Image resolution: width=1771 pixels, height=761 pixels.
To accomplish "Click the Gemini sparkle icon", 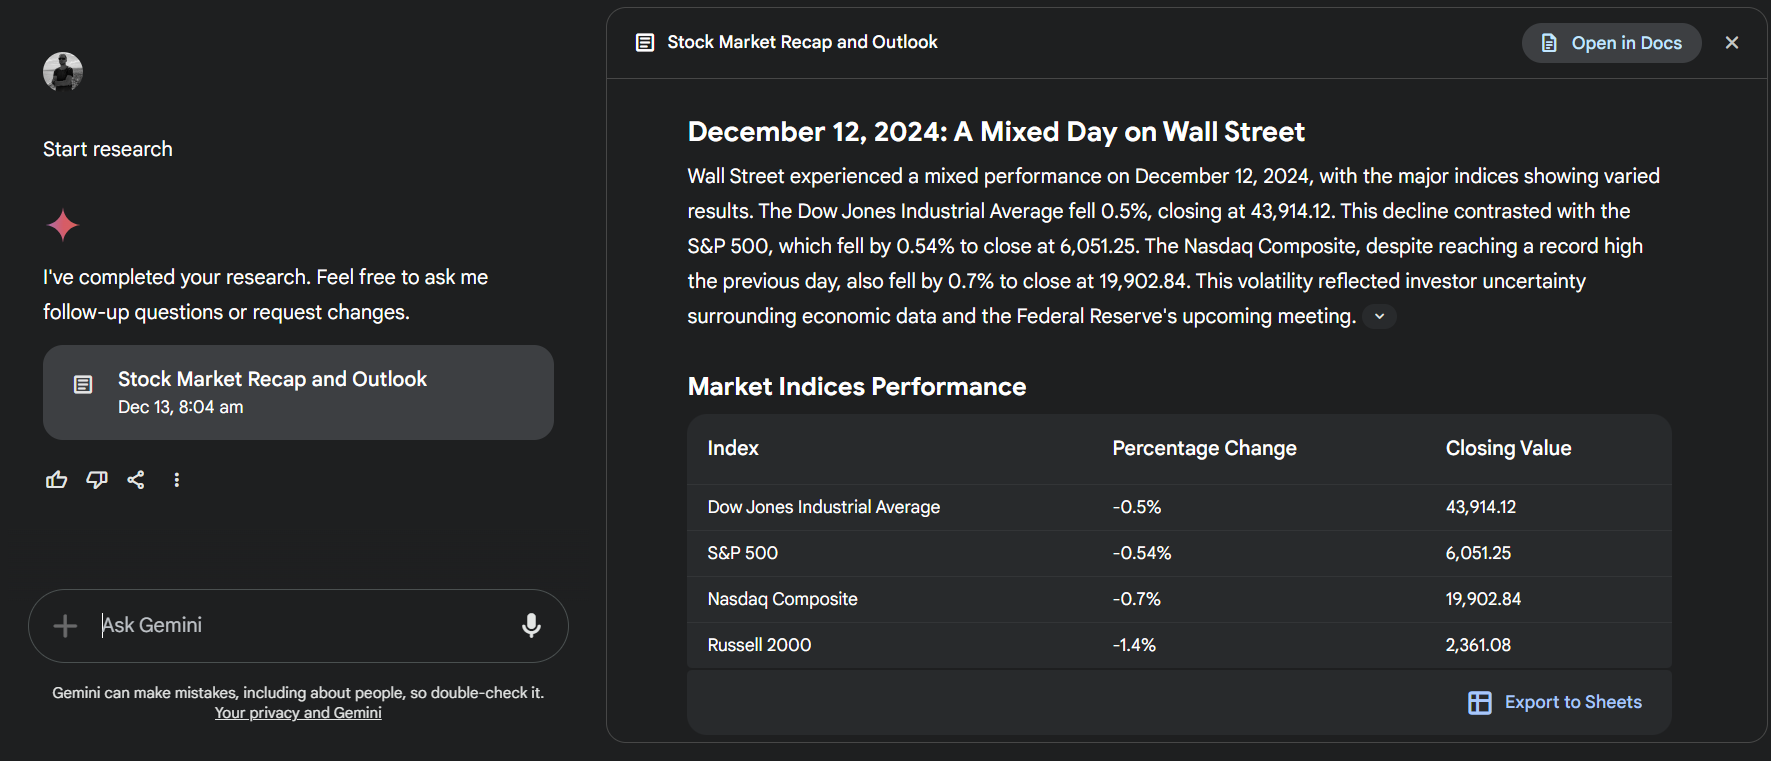I will point(63,225).
